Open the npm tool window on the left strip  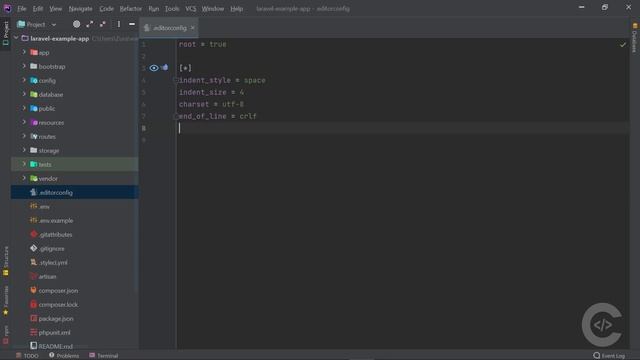[x=6, y=335]
